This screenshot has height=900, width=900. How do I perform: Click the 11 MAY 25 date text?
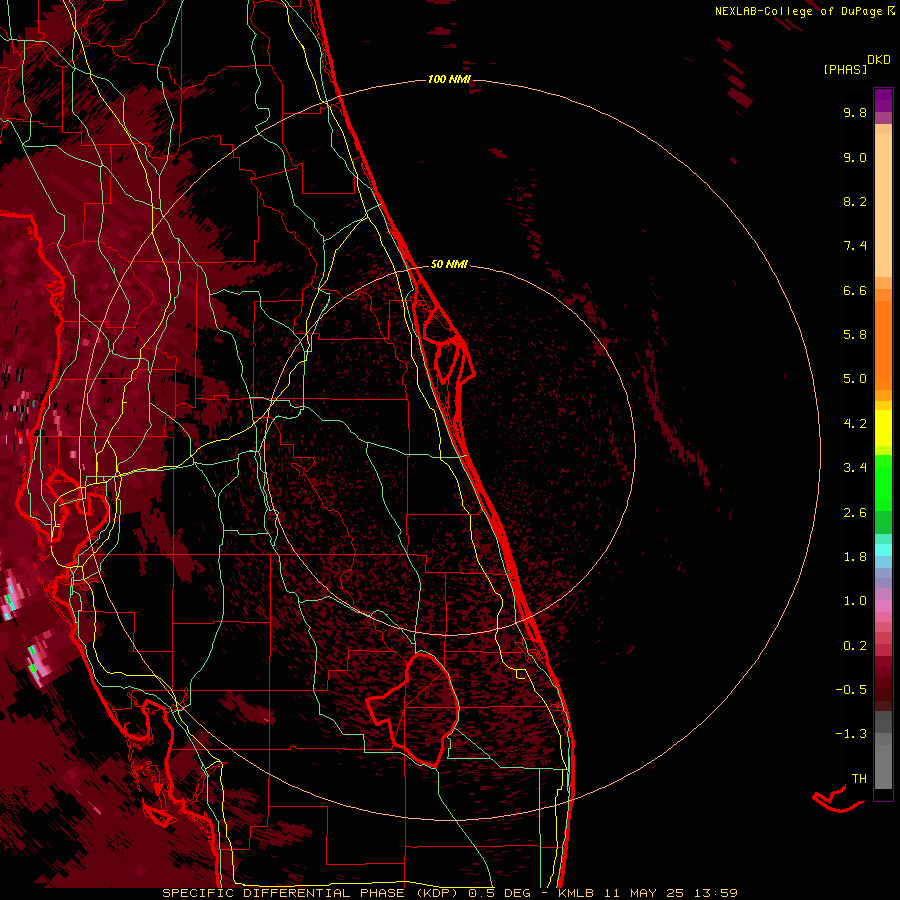coord(645,893)
